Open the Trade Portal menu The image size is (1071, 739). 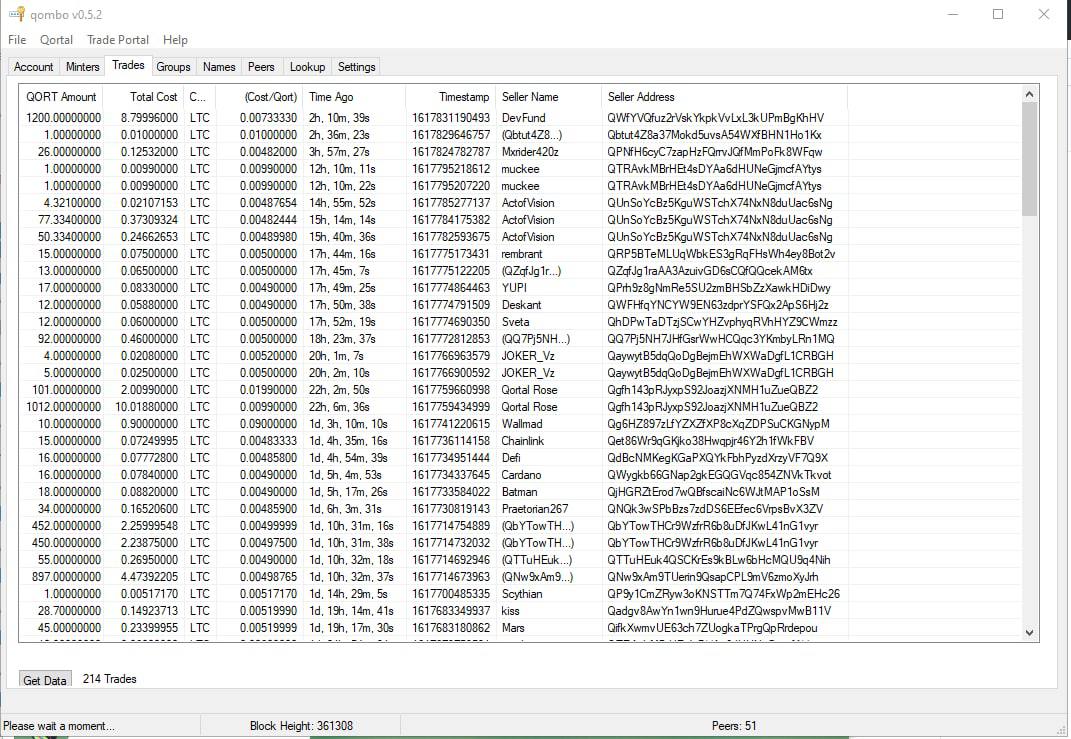[x=118, y=40]
